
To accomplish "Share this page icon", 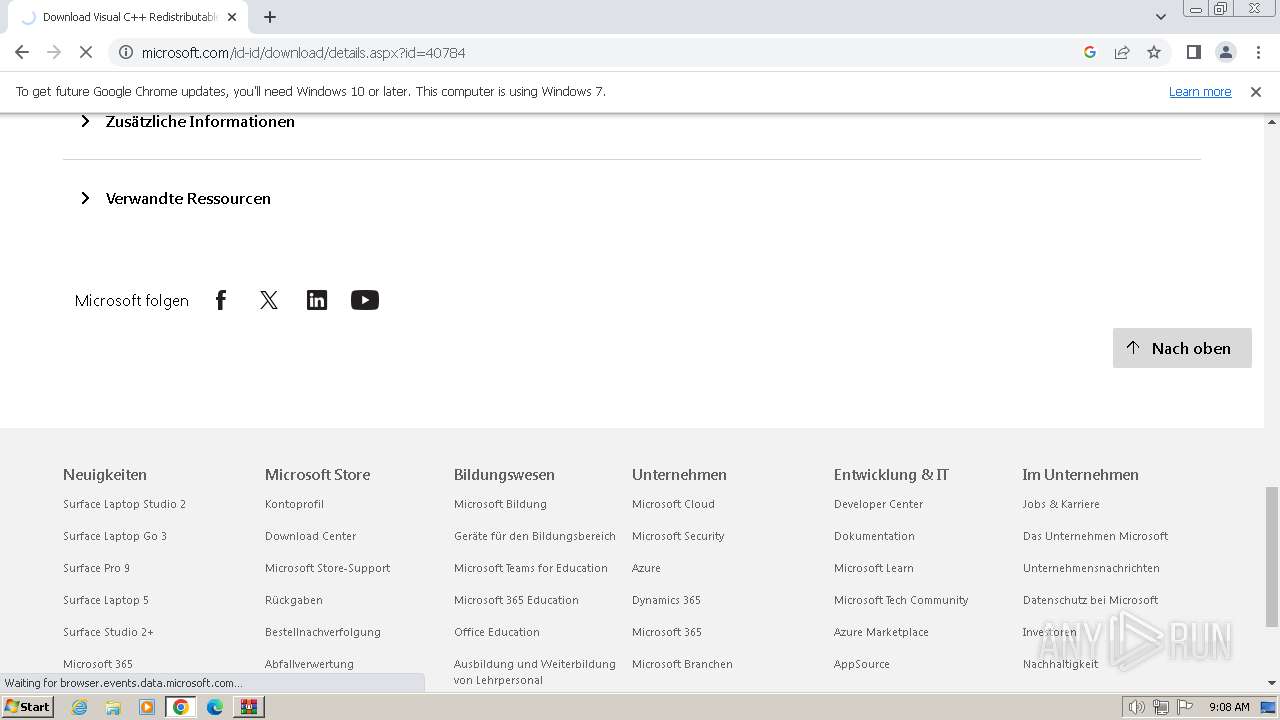I will pos(1122,52).
